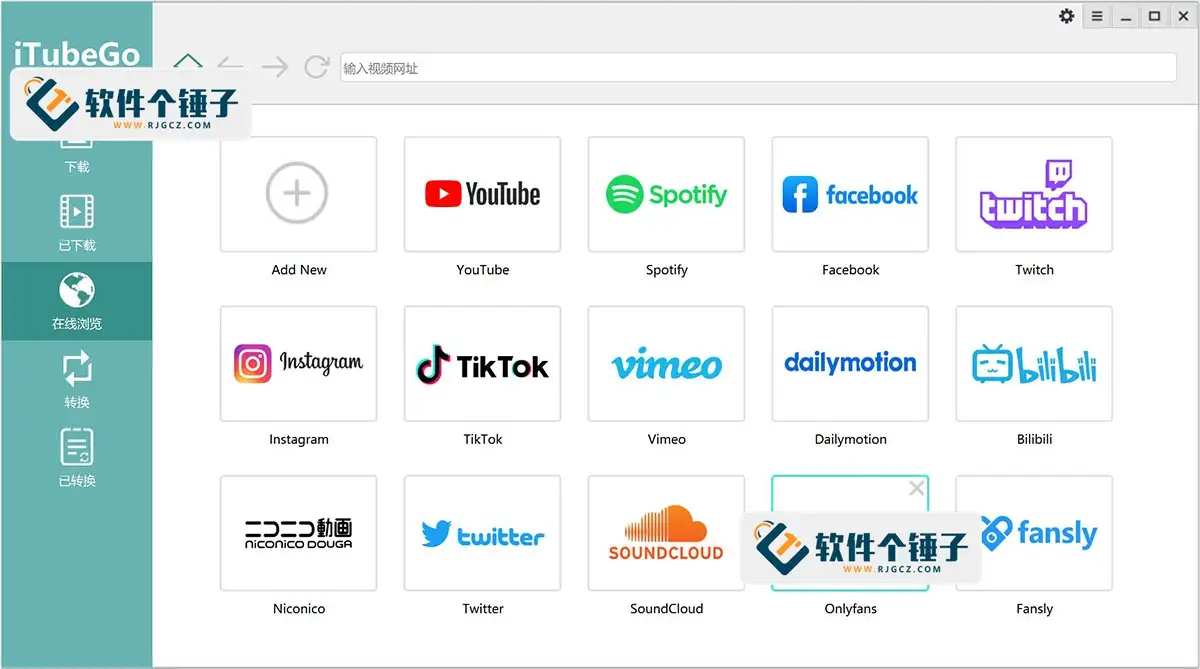
Task: Select the Vimeo tile
Action: click(x=666, y=363)
